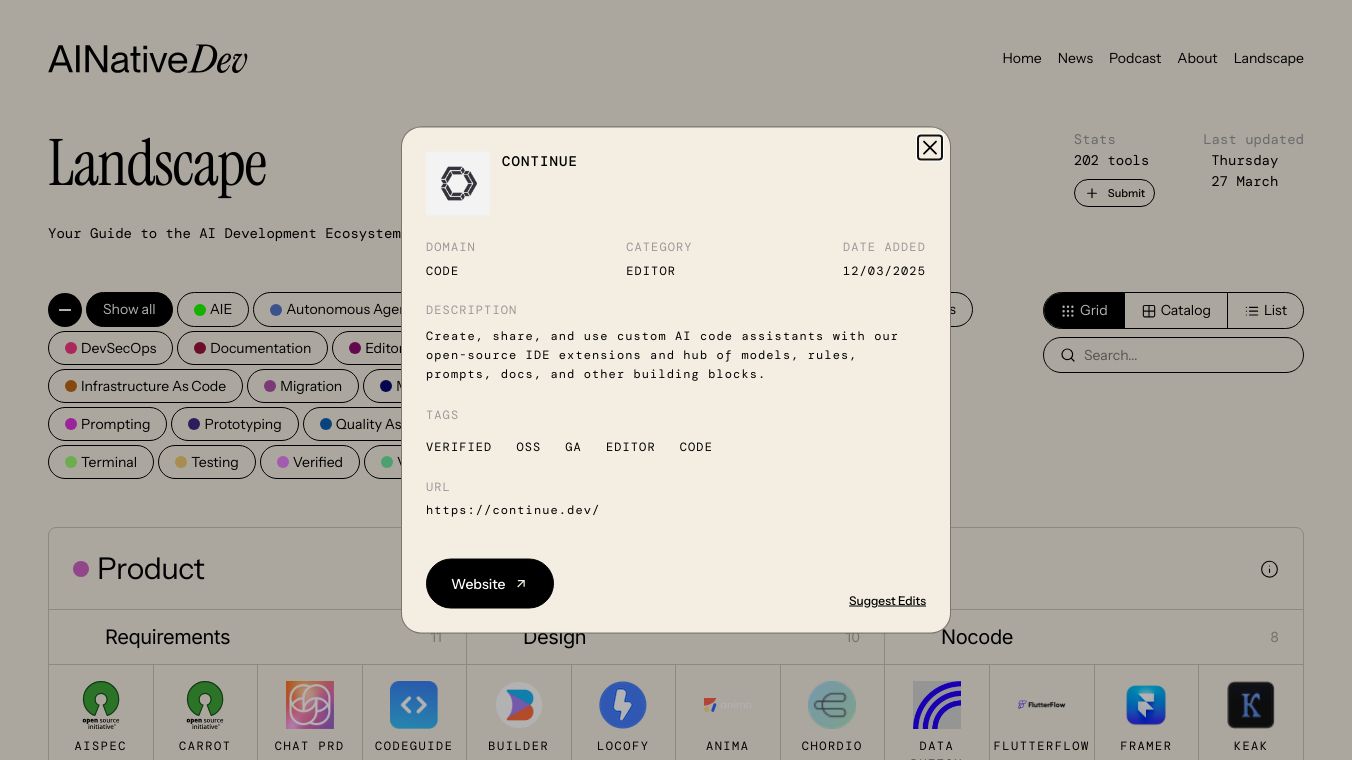1352x760 pixels.
Task: Toggle the AIE filter tag
Action: tap(213, 310)
